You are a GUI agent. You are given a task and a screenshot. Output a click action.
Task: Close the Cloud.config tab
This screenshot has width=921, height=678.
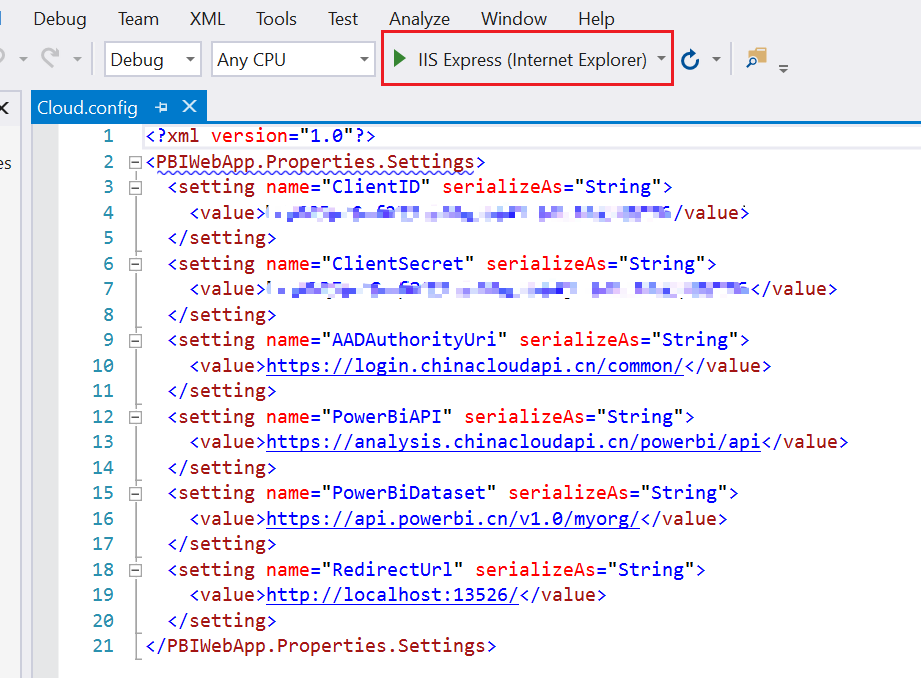(x=189, y=107)
